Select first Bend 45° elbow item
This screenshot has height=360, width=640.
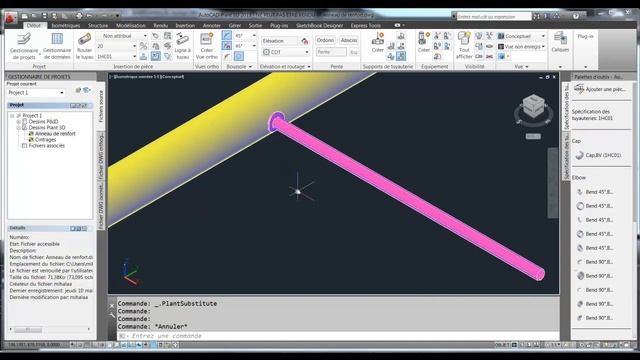point(596,192)
